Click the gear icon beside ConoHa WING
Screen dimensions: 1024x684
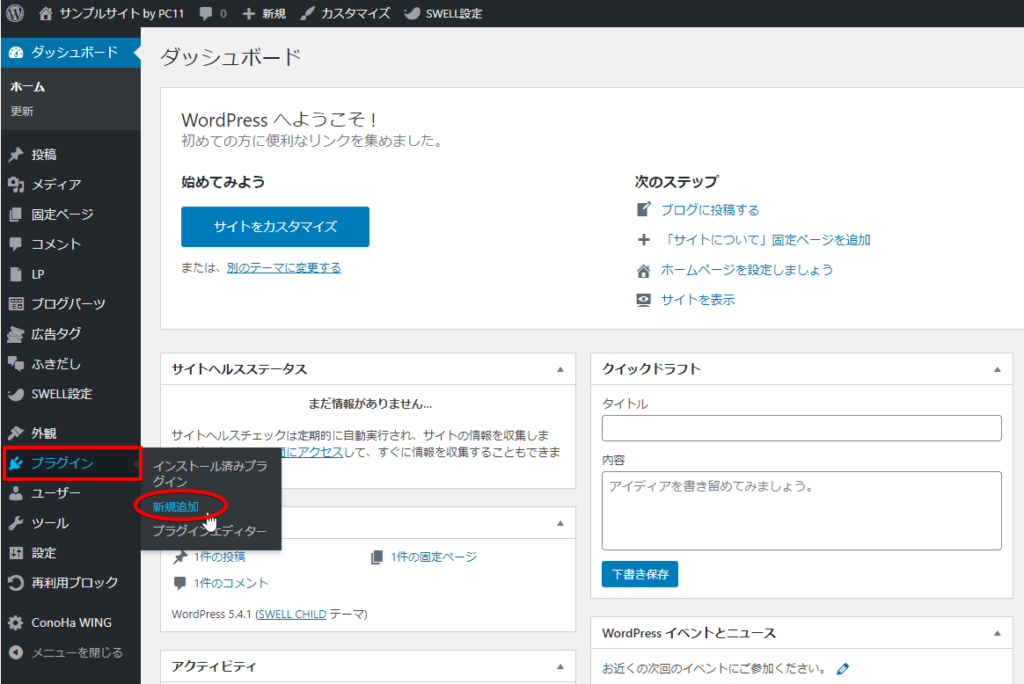click(16, 623)
